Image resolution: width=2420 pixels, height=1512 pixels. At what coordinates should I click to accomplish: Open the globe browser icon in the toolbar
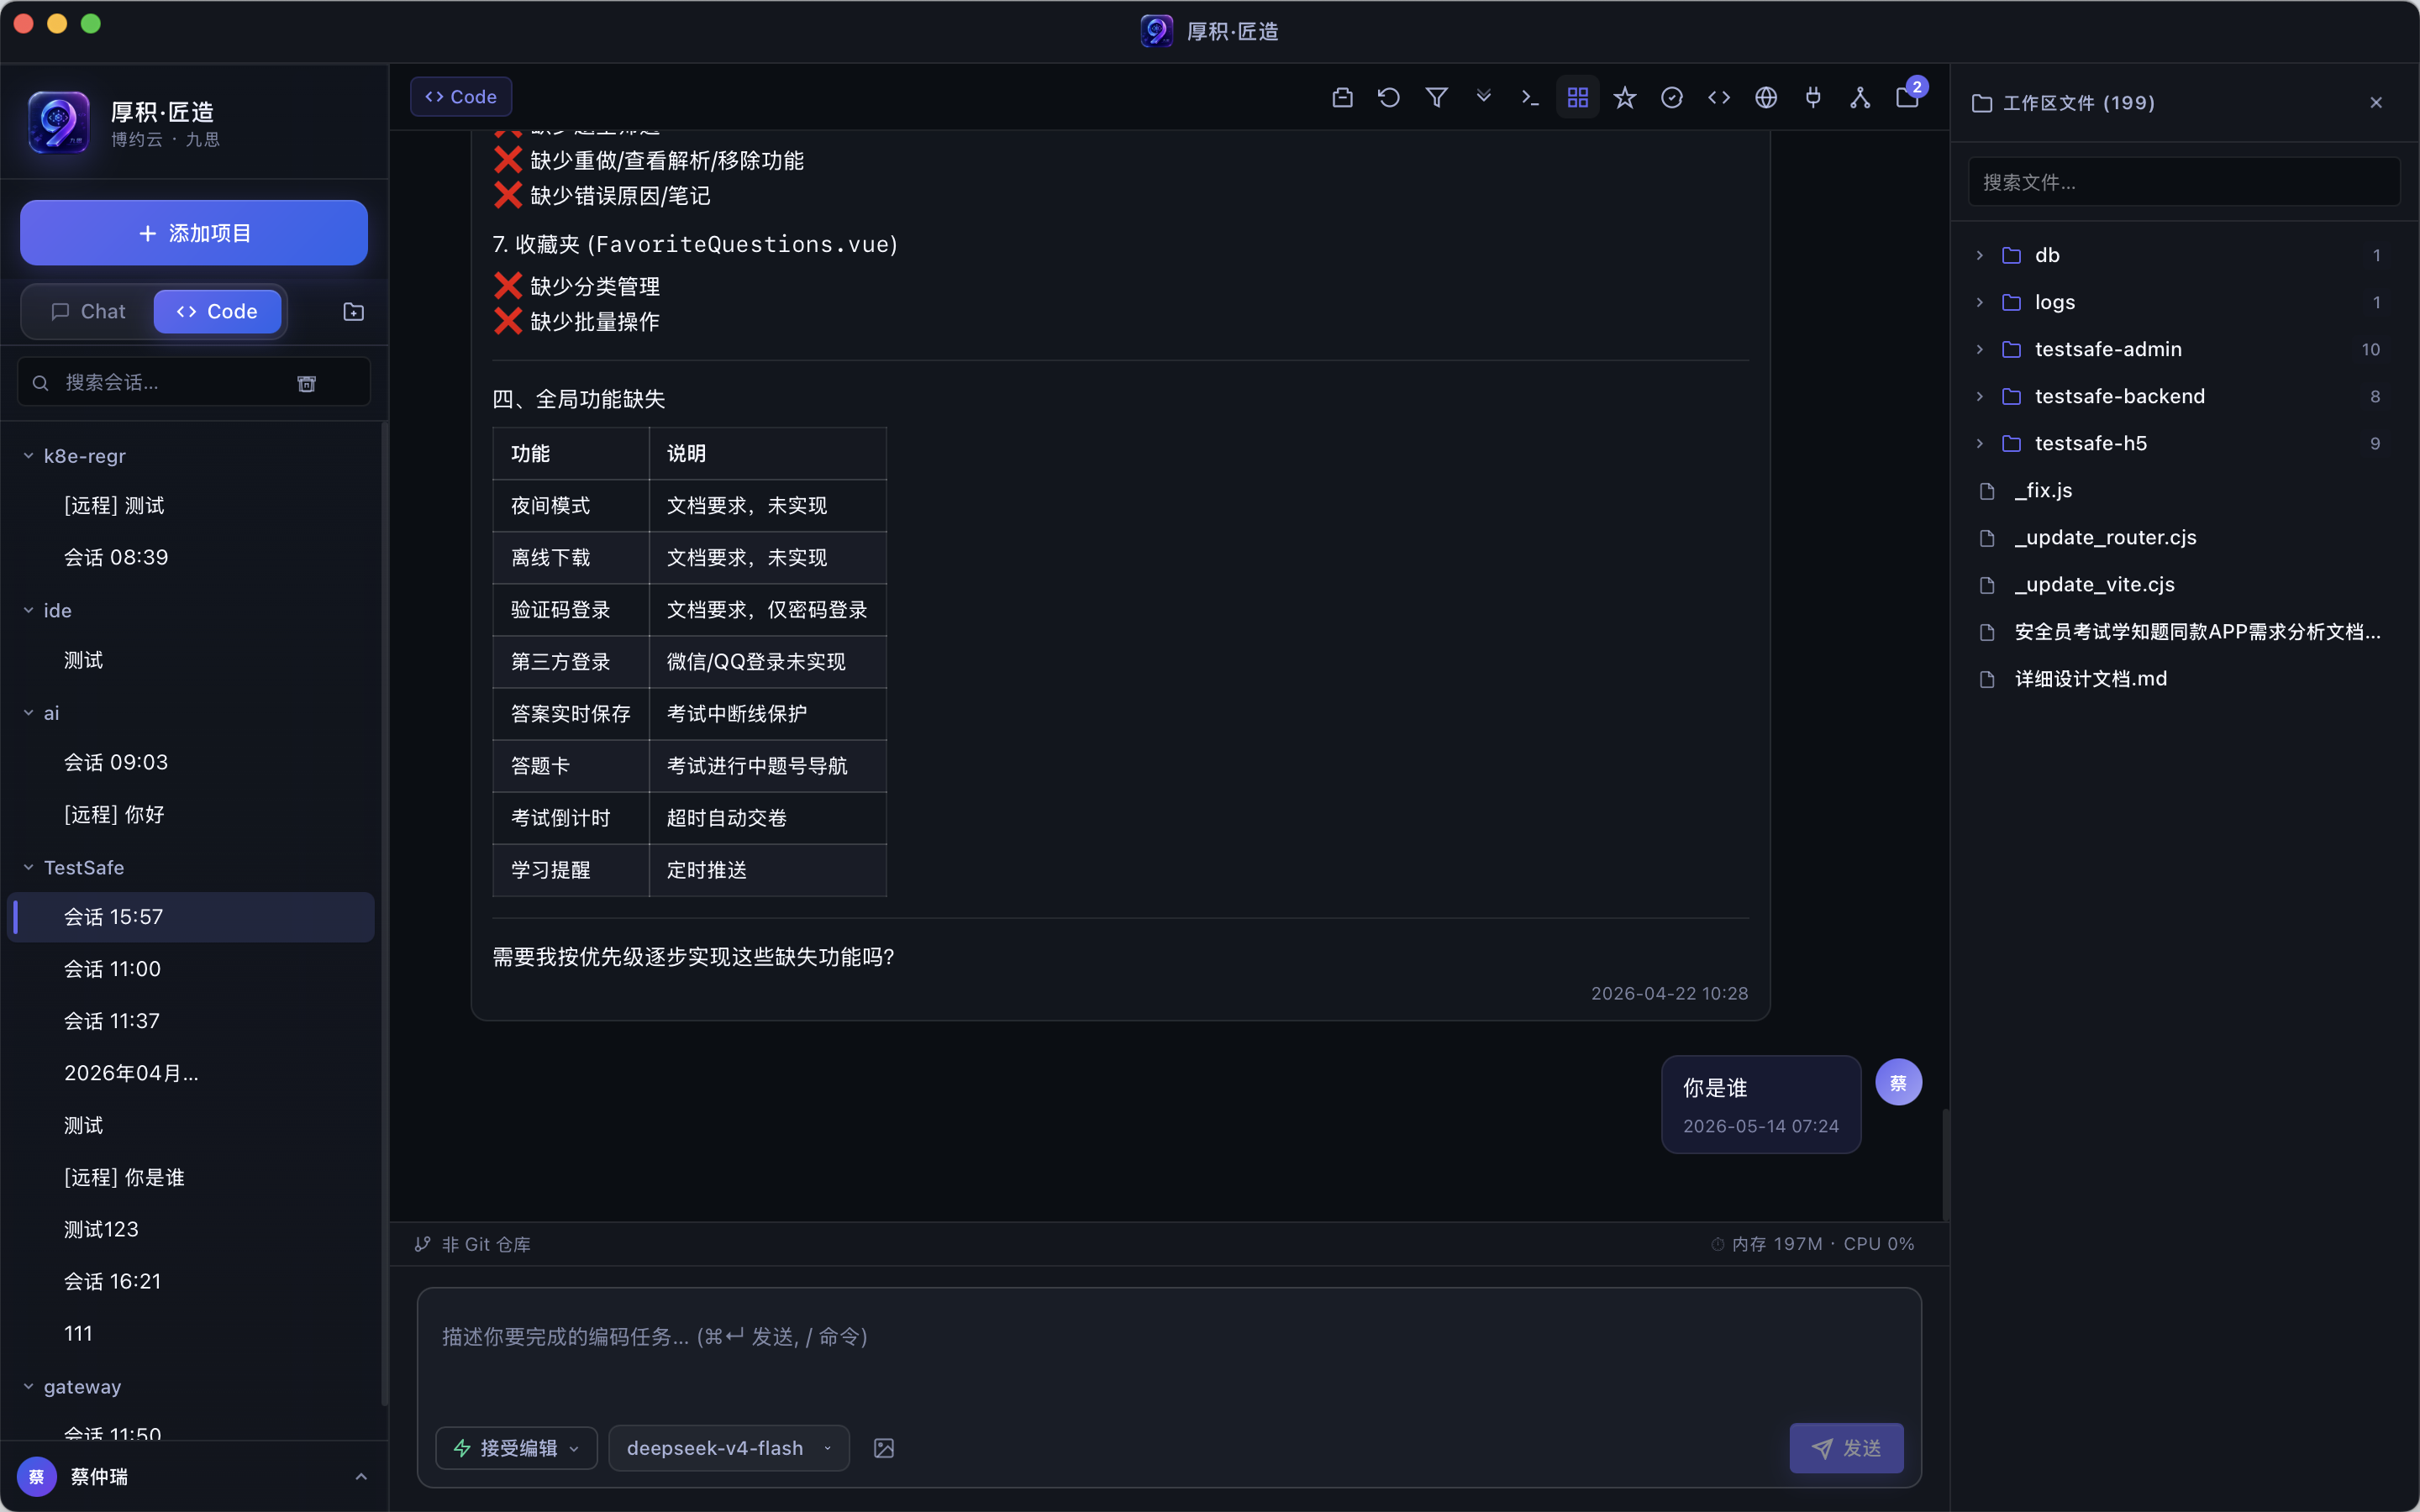pyautogui.click(x=1766, y=97)
